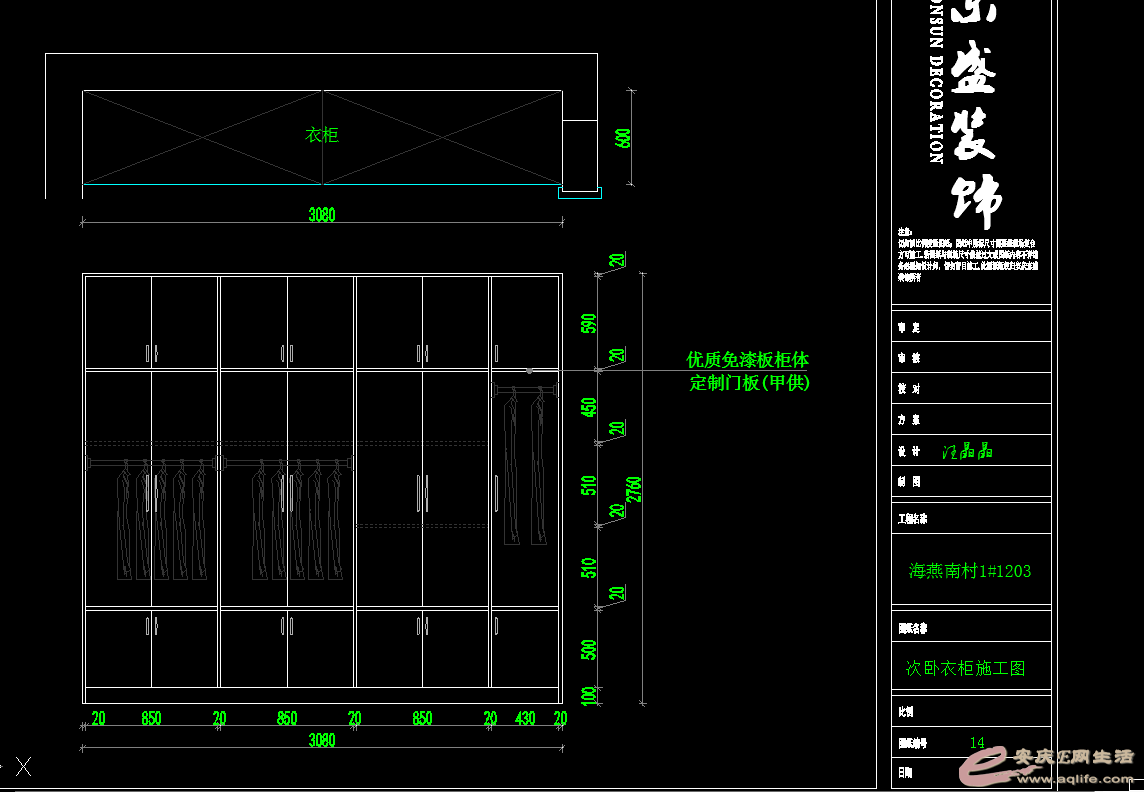Screen dimensions: 1144x792
Task: Select the 优质免漆板柜体 annotation text
Action: pyautogui.click(x=747, y=359)
